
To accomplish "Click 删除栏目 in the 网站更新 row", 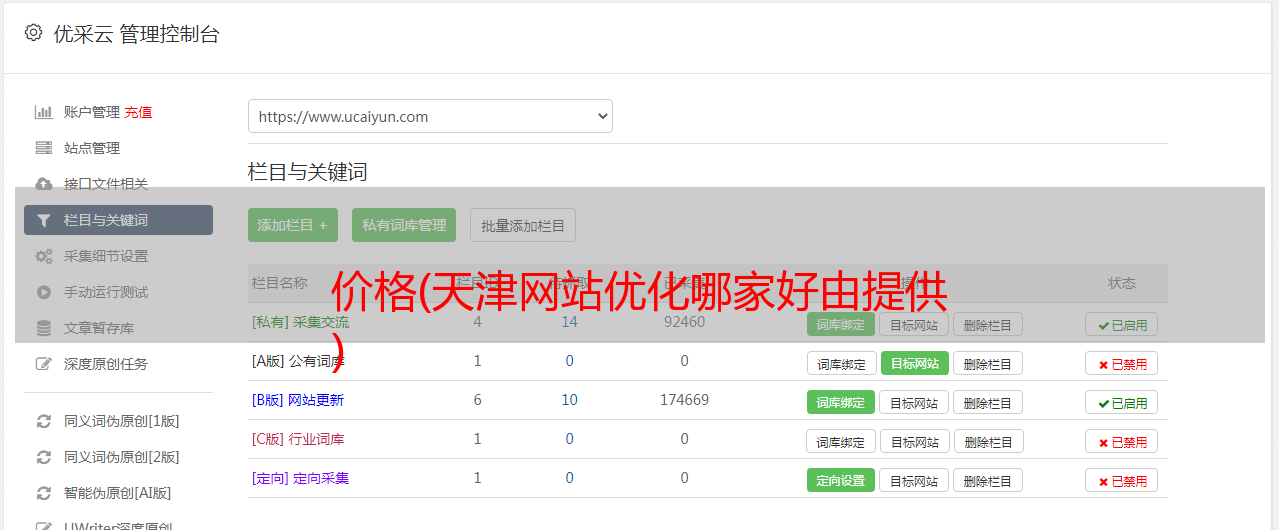I will tap(988, 402).
